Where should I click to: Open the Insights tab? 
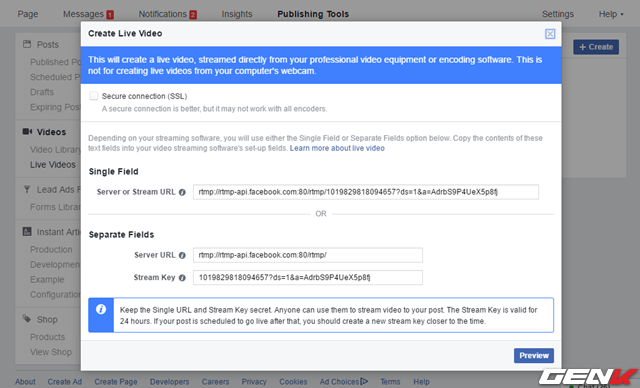pos(237,14)
